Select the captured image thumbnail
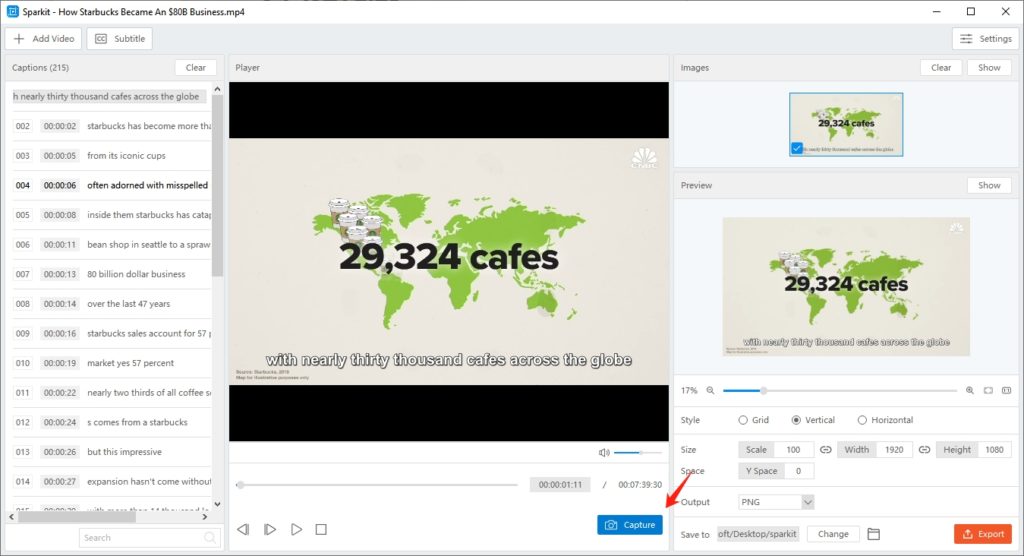Image resolution: width=1024 pixels, height=556 pixels. tap(846, 124)
